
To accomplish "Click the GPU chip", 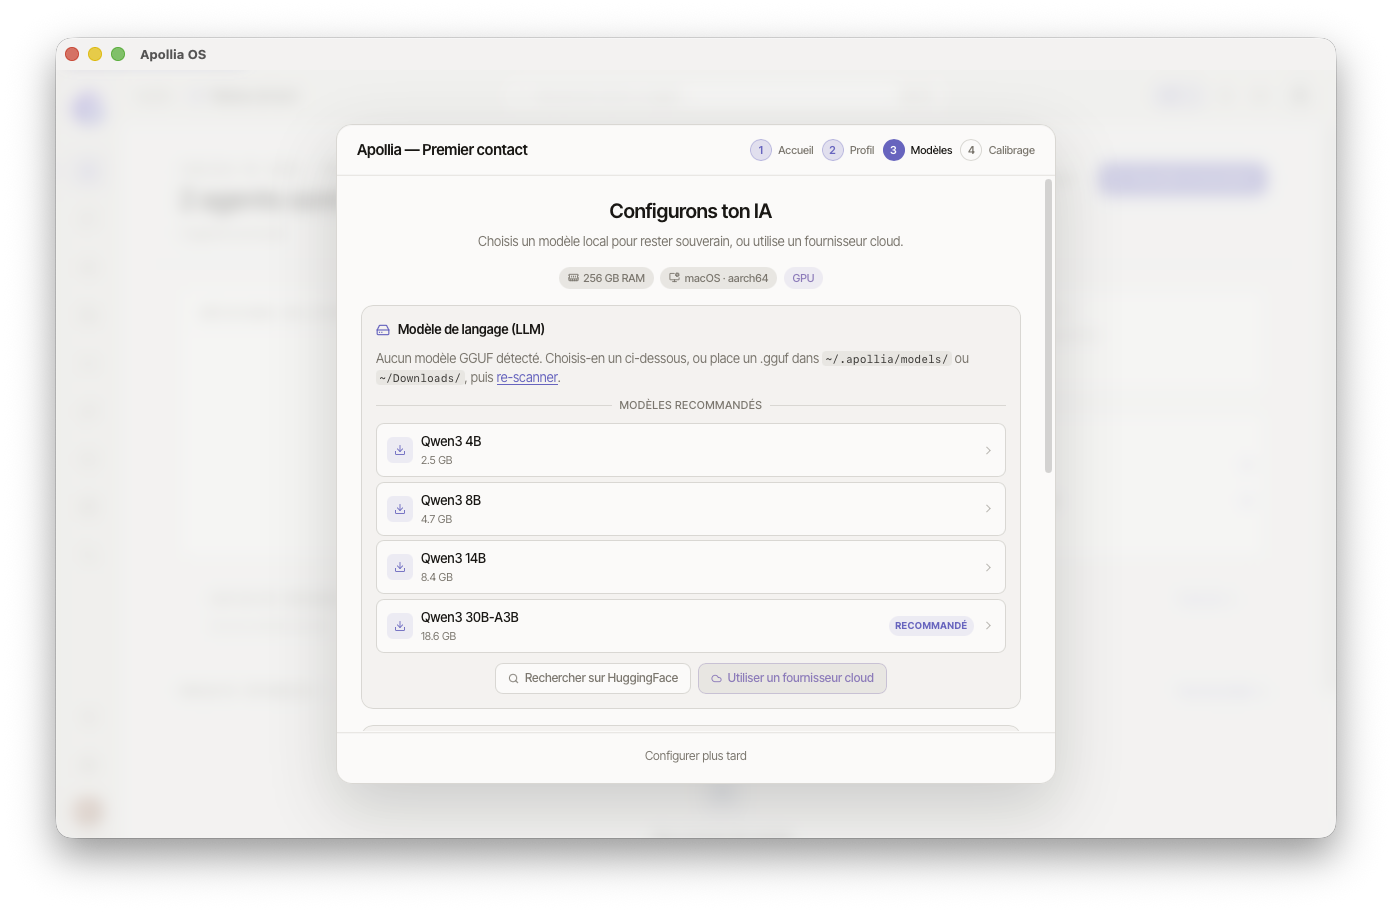I will click(x=803, y=278).
